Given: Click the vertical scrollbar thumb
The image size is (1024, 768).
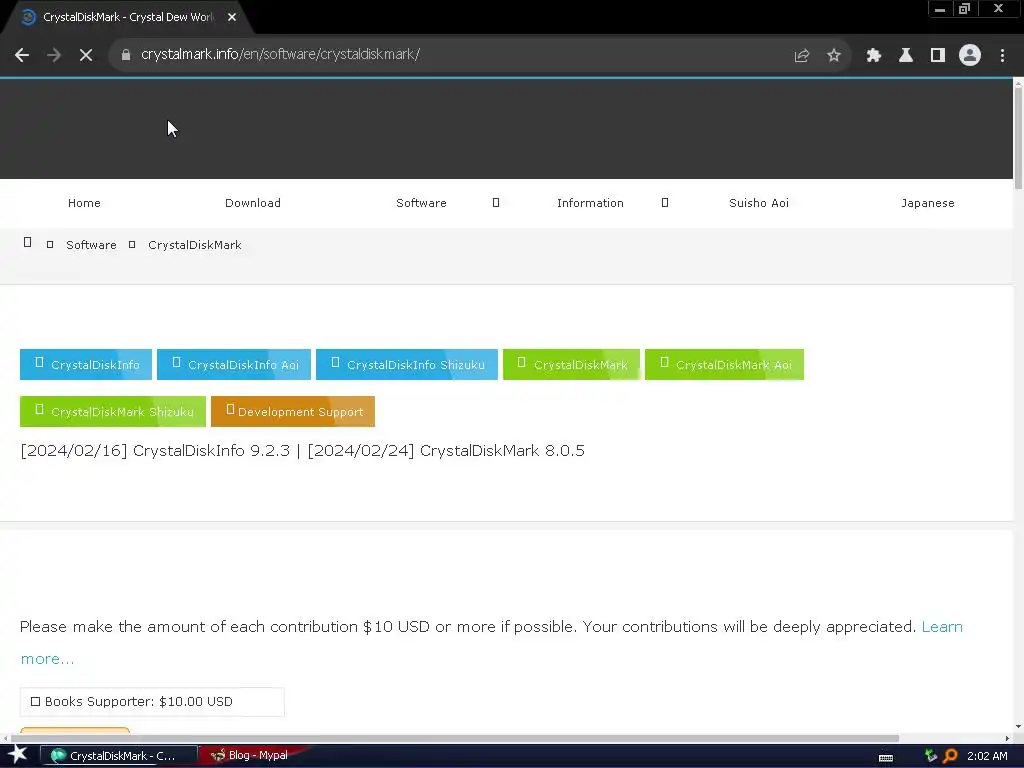Looking at the screenshot, I should [1018, 137].
